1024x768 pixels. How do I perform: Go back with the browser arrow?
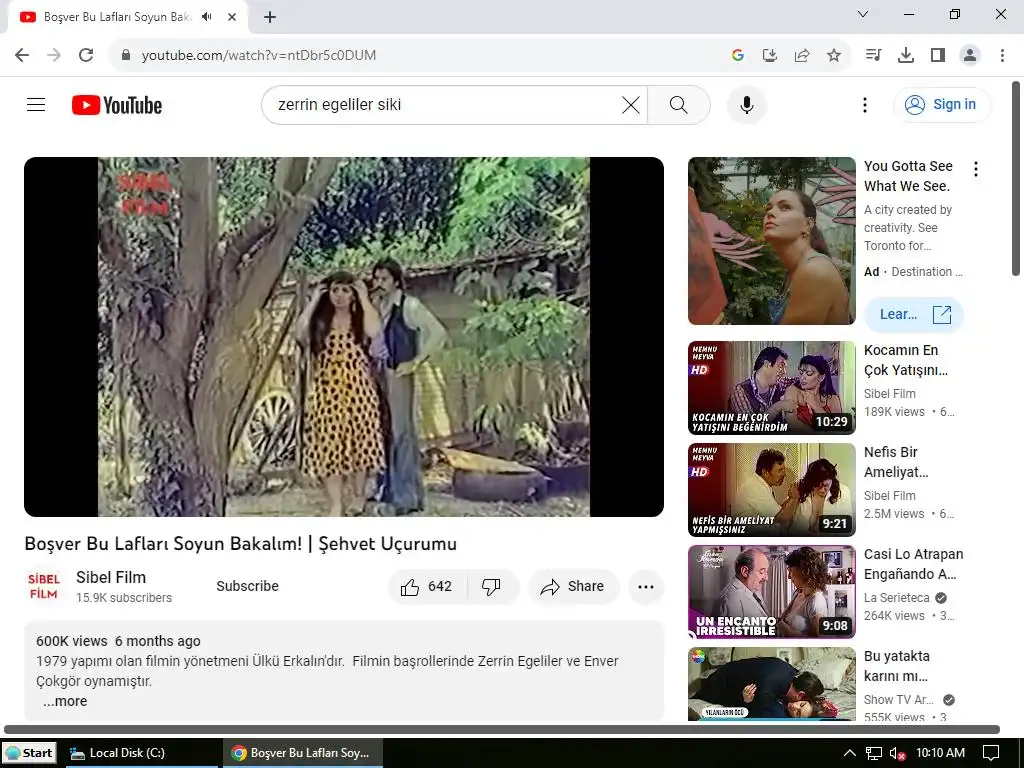[22, 55]
